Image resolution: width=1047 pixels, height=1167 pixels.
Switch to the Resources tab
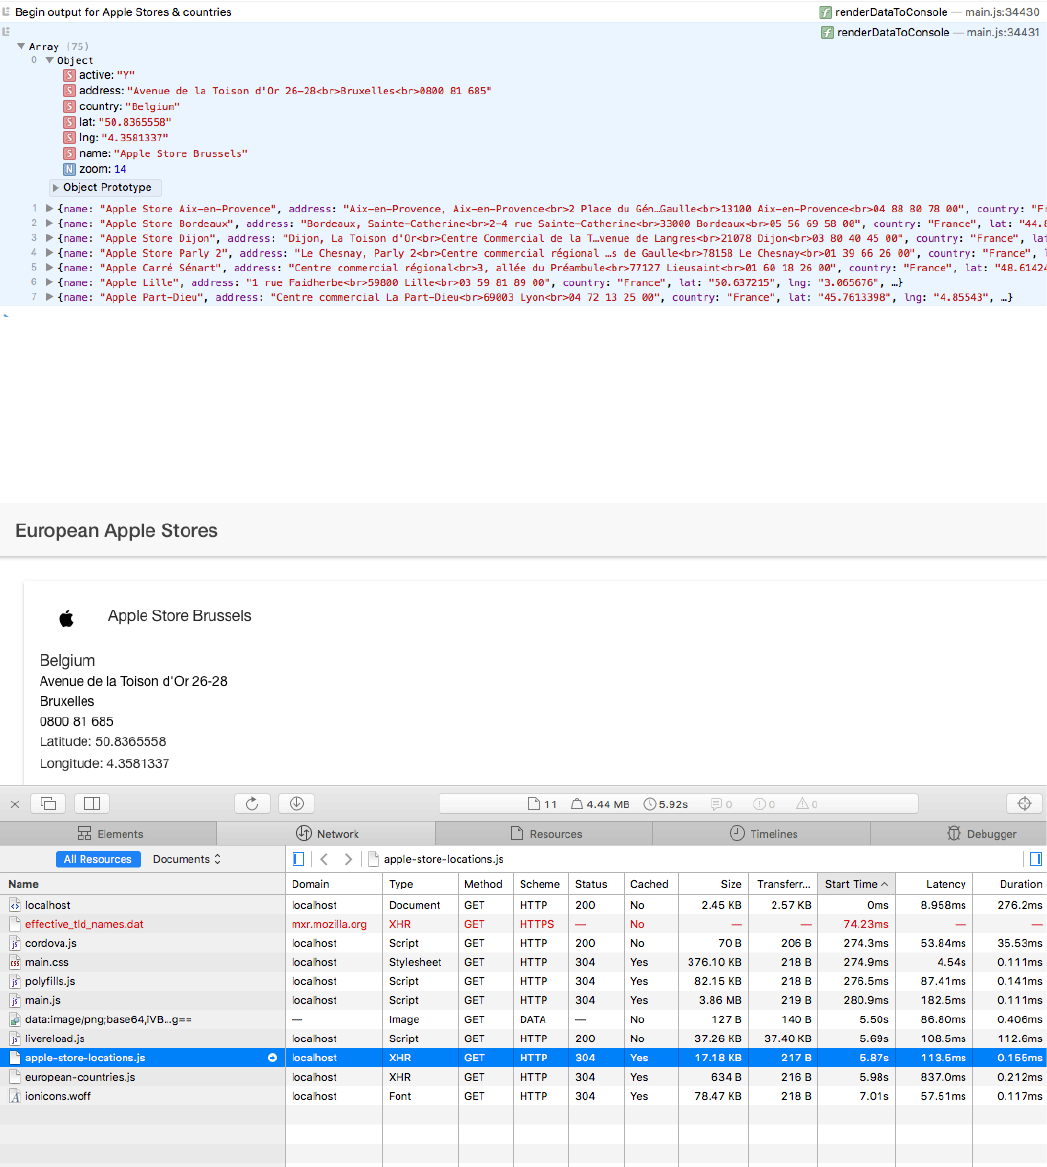pos(545,834)
